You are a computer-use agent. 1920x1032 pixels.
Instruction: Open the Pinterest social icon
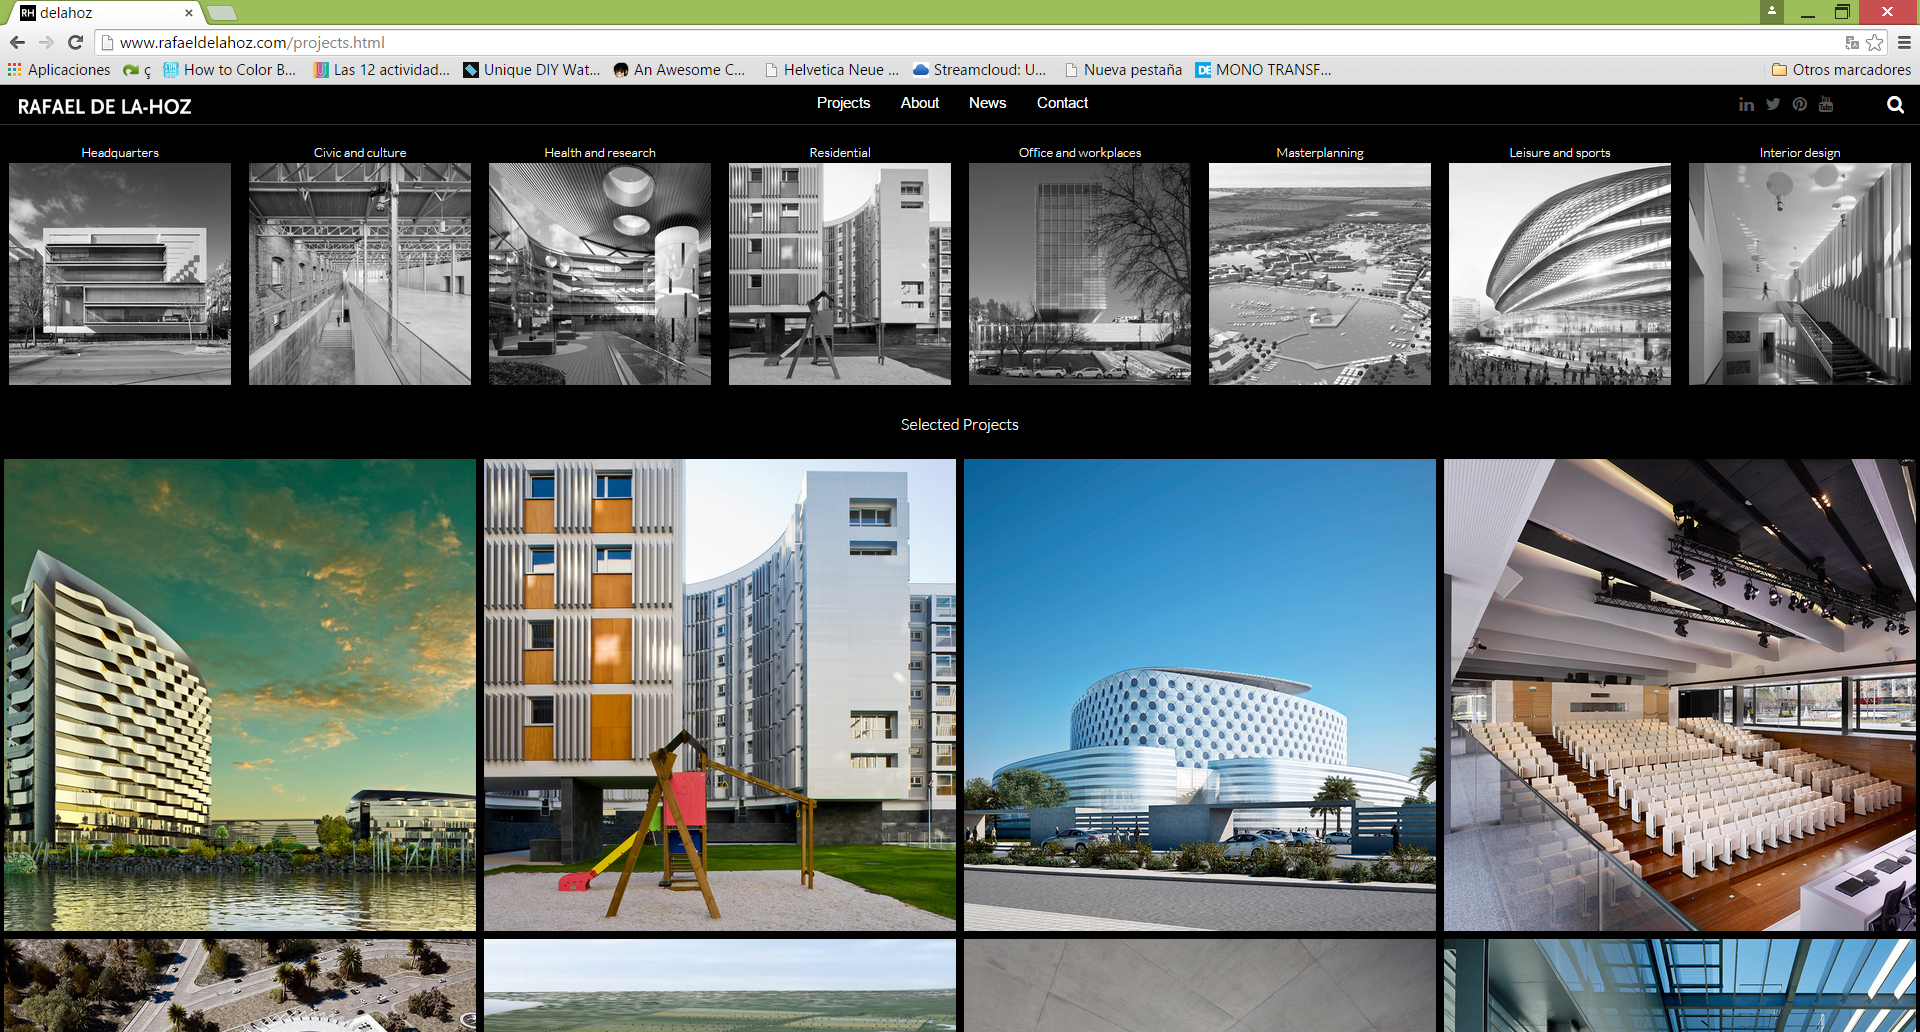(1800, 104)
